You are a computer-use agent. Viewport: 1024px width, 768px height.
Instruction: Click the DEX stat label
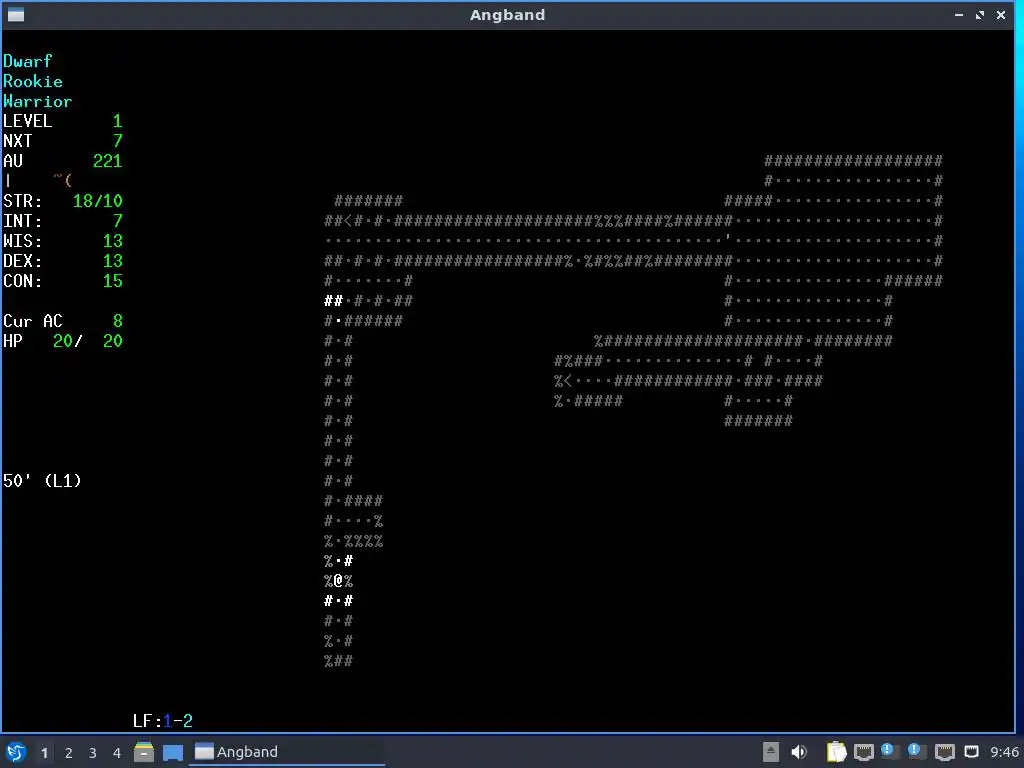[x=22, y=261]
